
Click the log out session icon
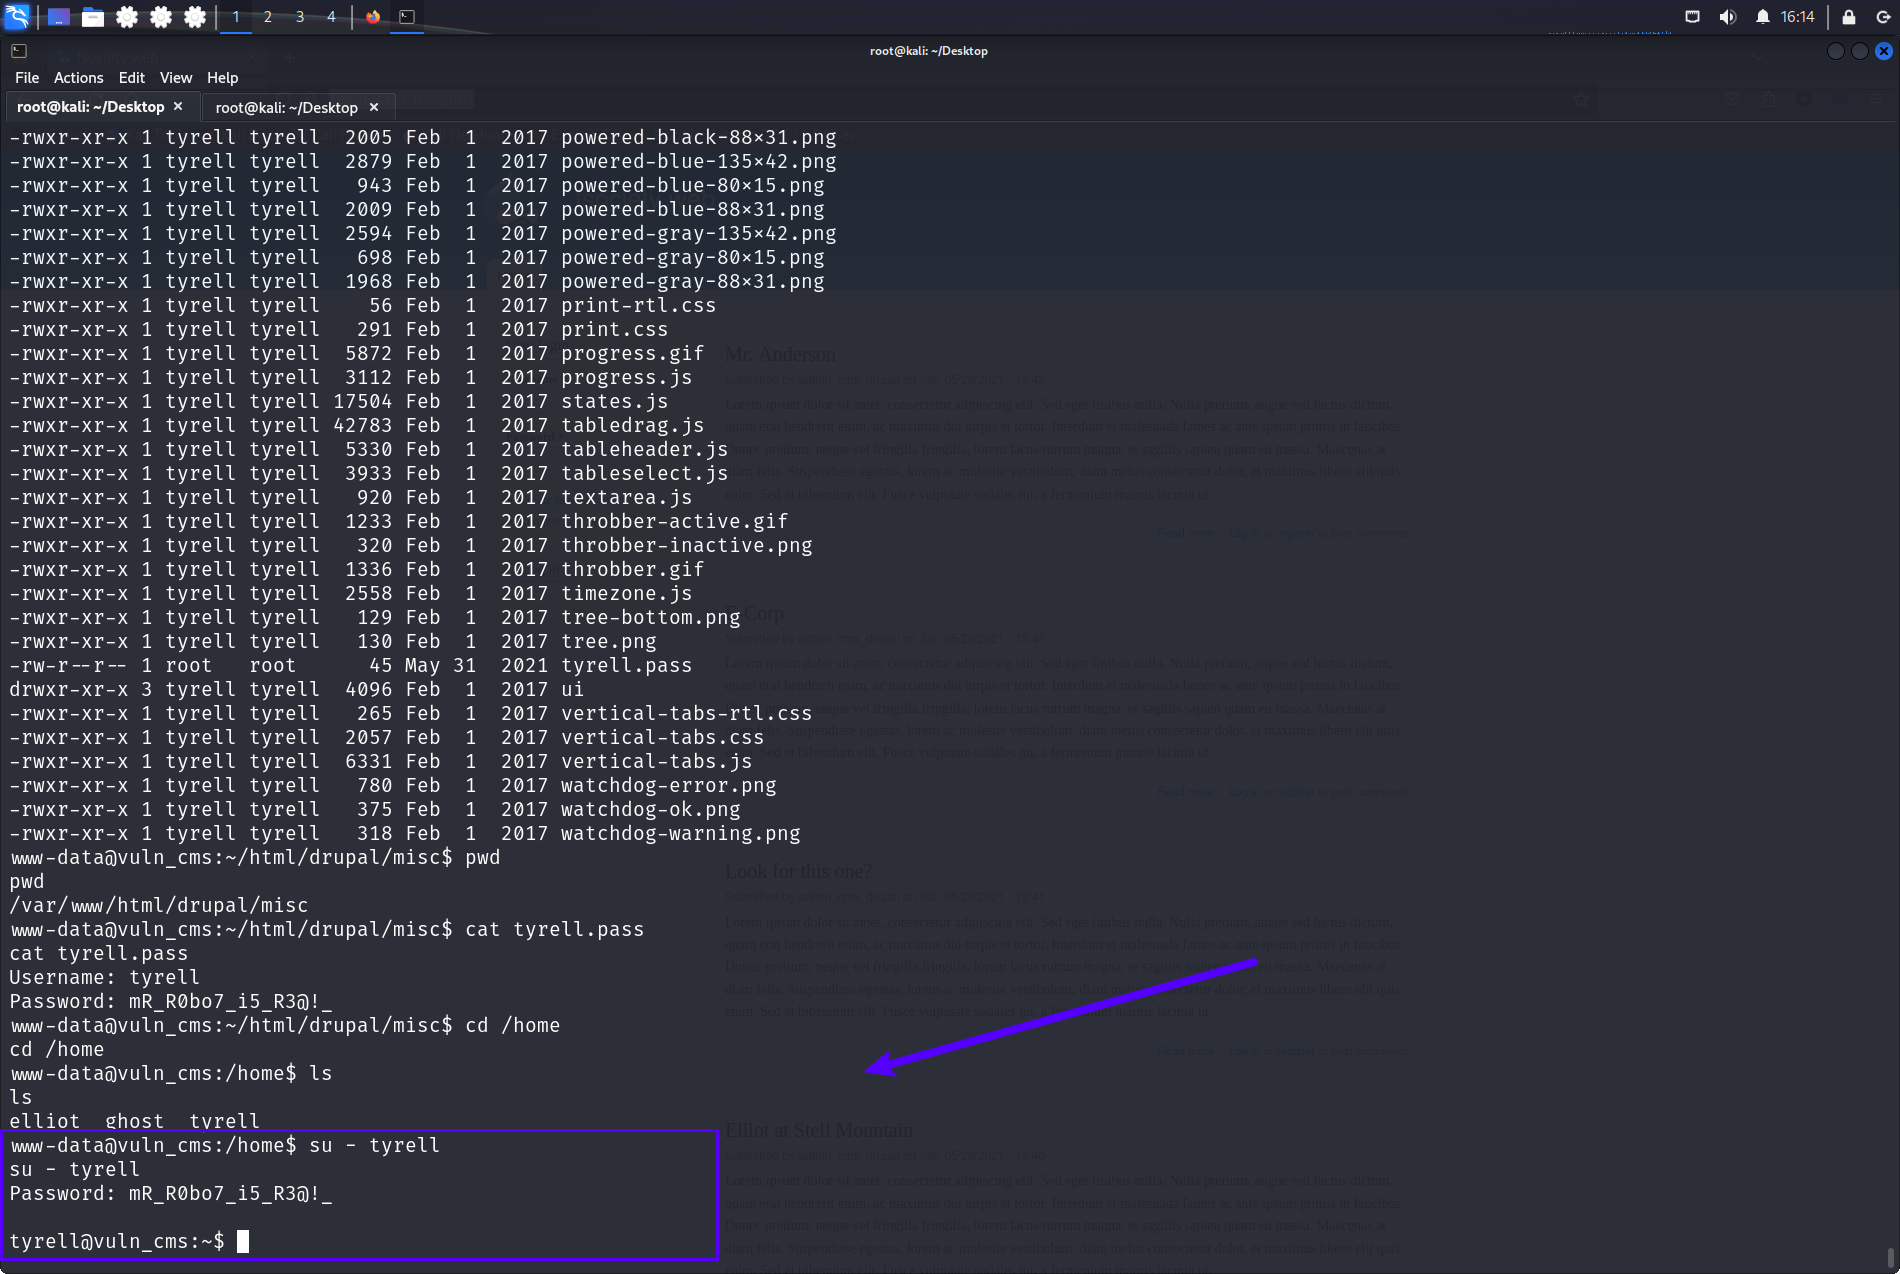[1883, 17]
